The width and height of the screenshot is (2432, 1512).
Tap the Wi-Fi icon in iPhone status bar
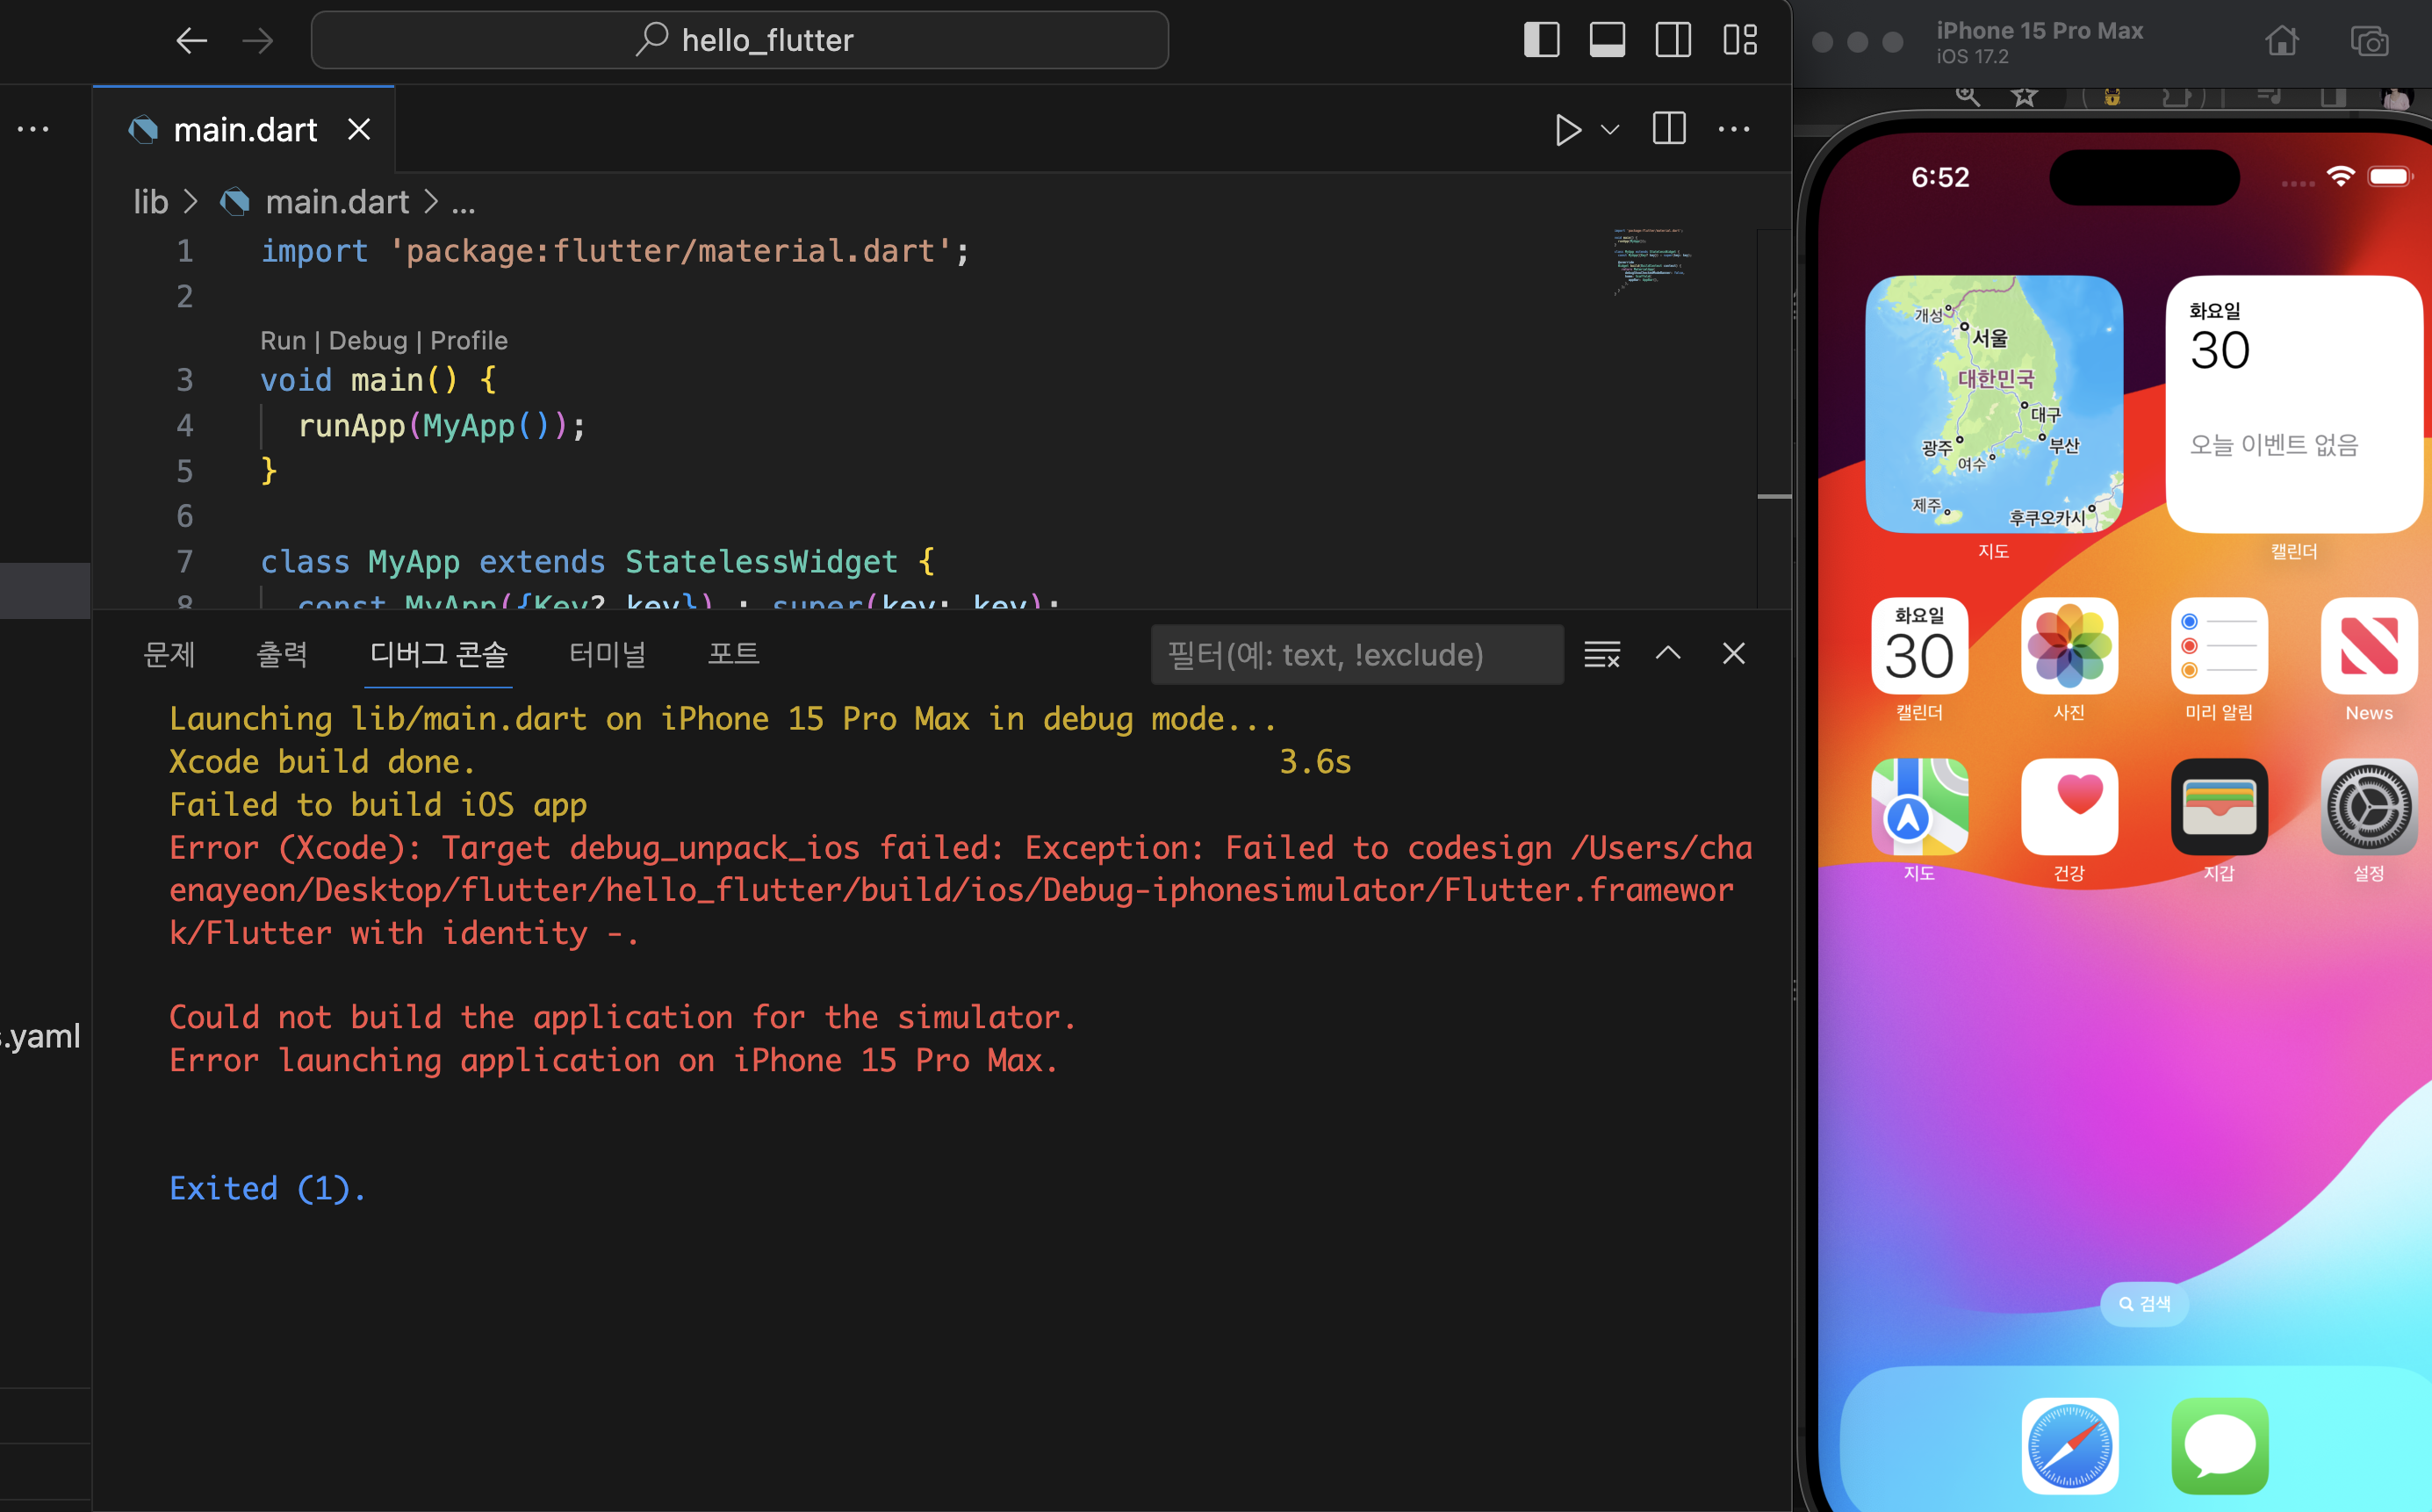(x=2340, y=177)
